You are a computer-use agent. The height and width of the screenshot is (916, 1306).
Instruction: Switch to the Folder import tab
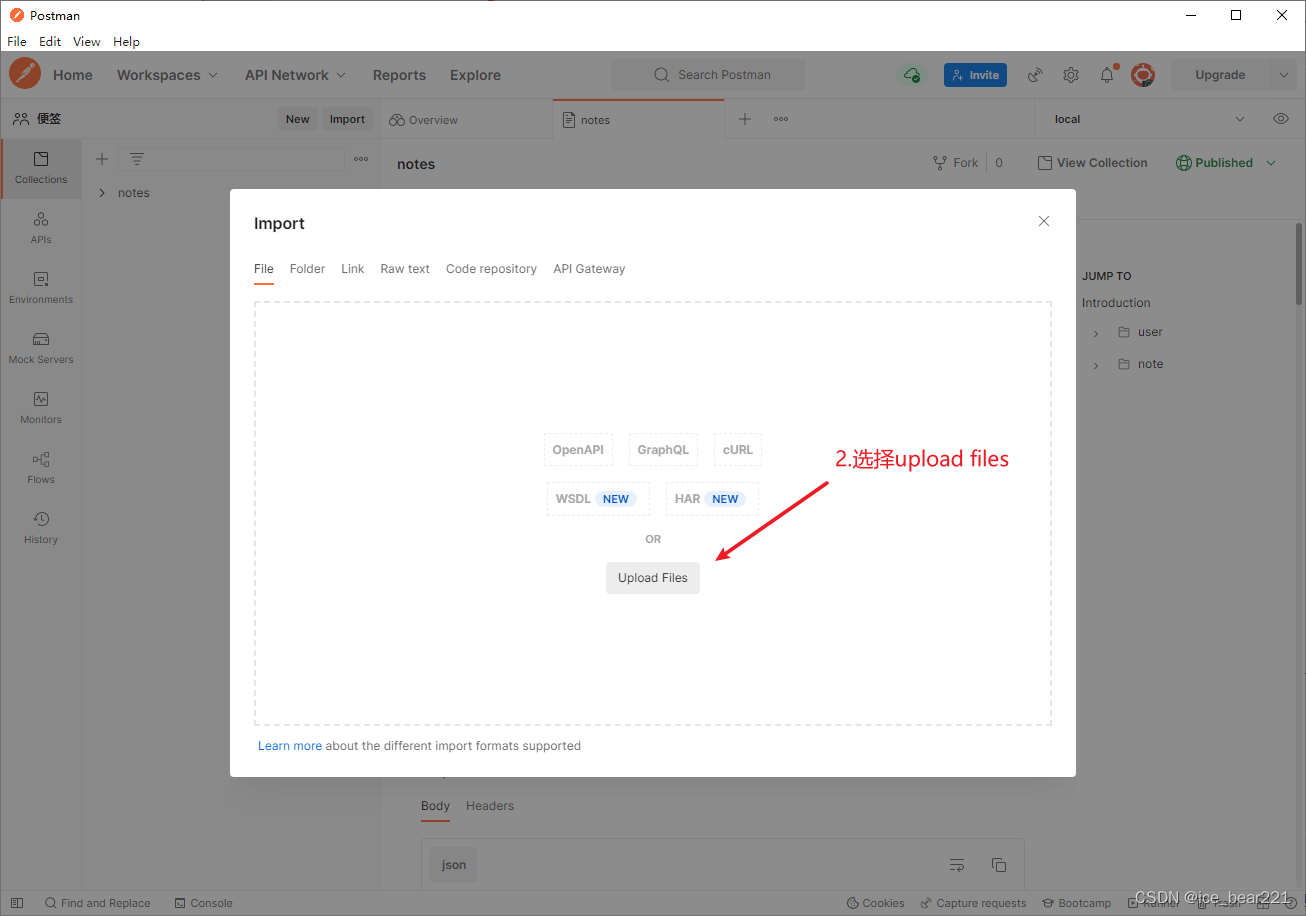(x=307, y=269)
